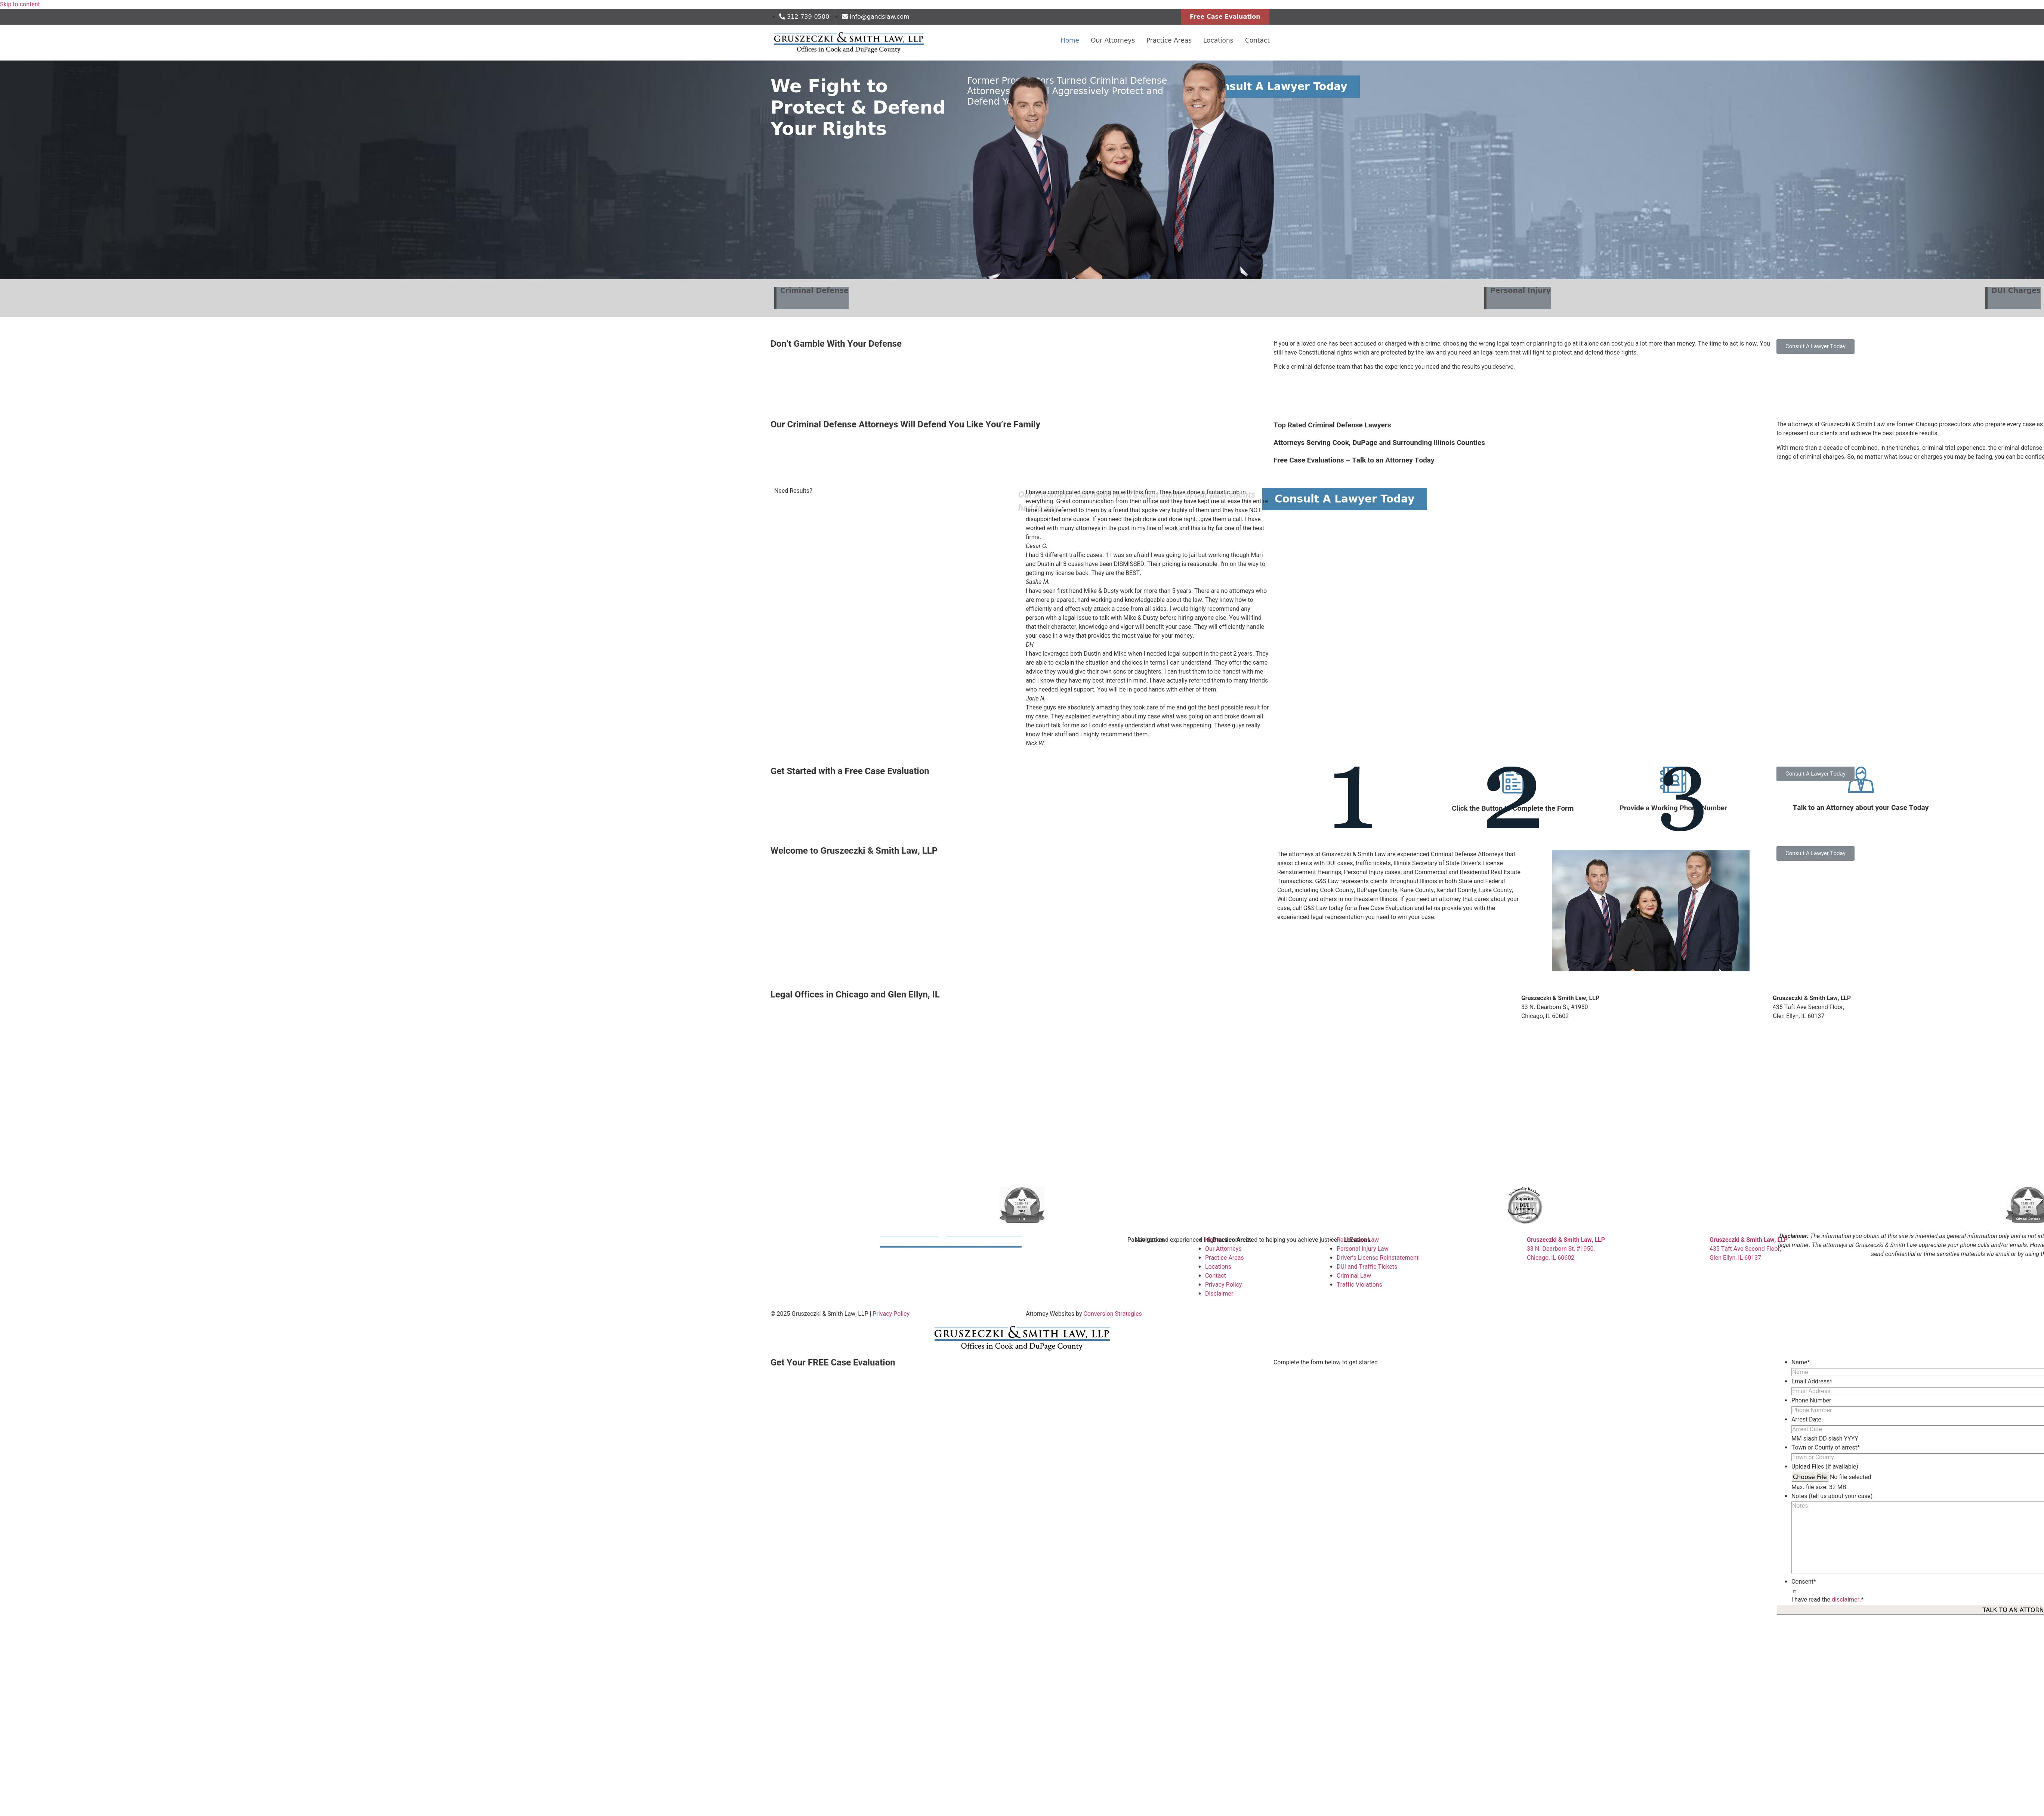
Task: Open Disclaimer in footer navigation list
Action: click(x=1219, y=1294)
